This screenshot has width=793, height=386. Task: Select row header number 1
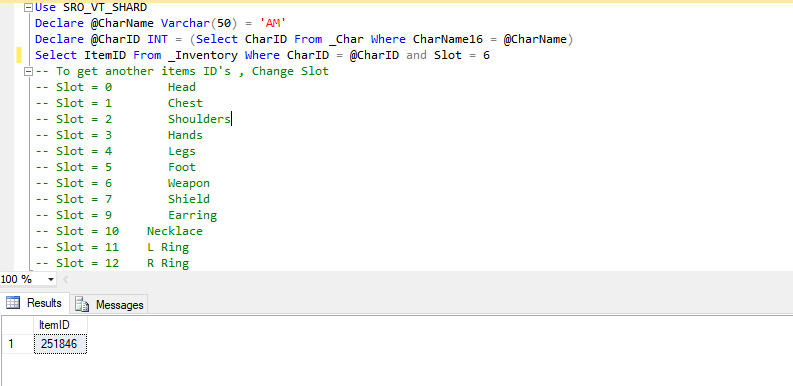(17, 344)
